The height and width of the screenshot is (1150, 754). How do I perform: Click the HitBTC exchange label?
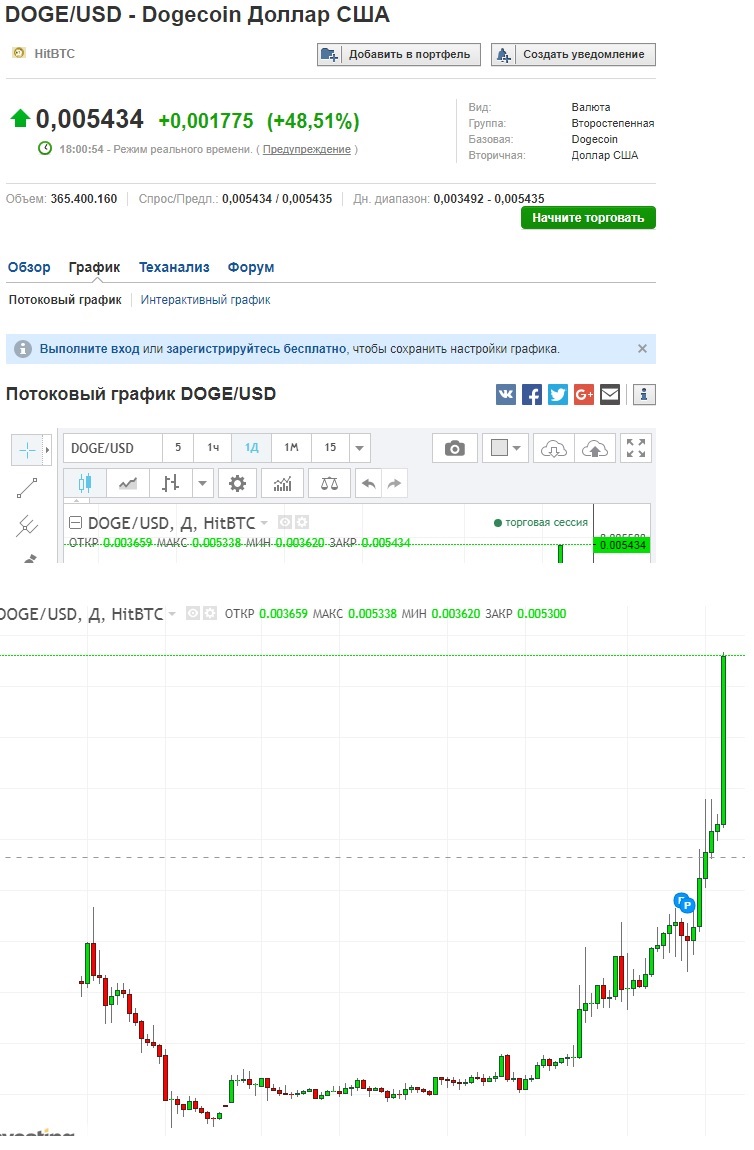[54, 54]
